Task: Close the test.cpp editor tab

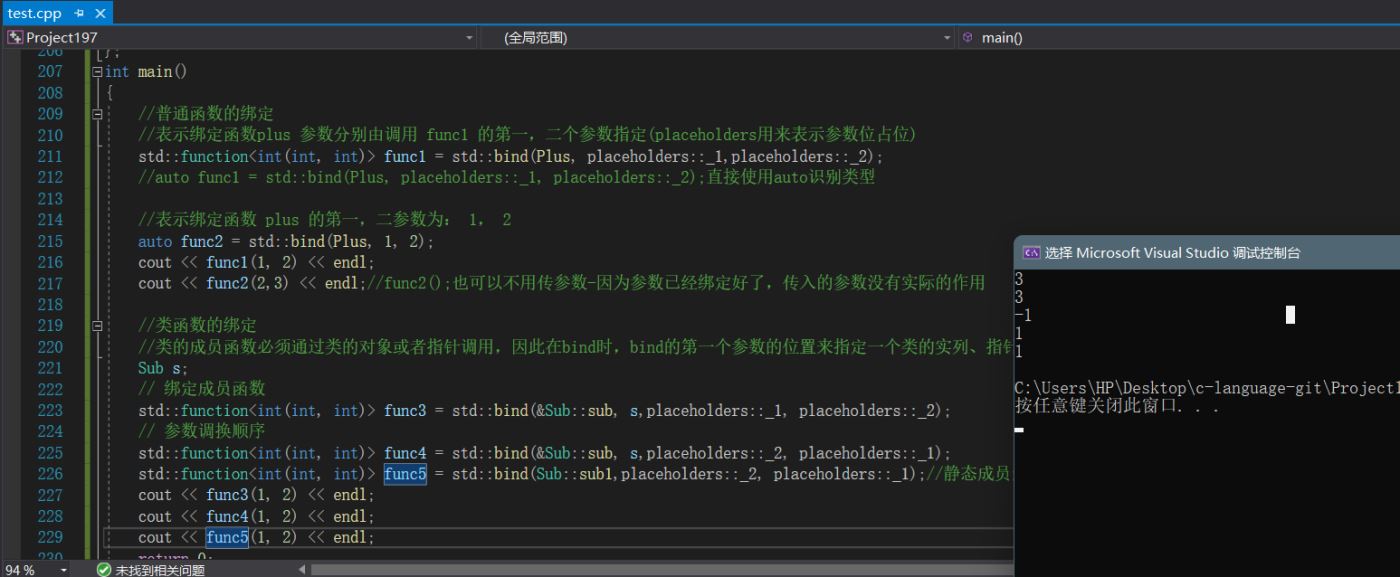Action: pos(100,13)
